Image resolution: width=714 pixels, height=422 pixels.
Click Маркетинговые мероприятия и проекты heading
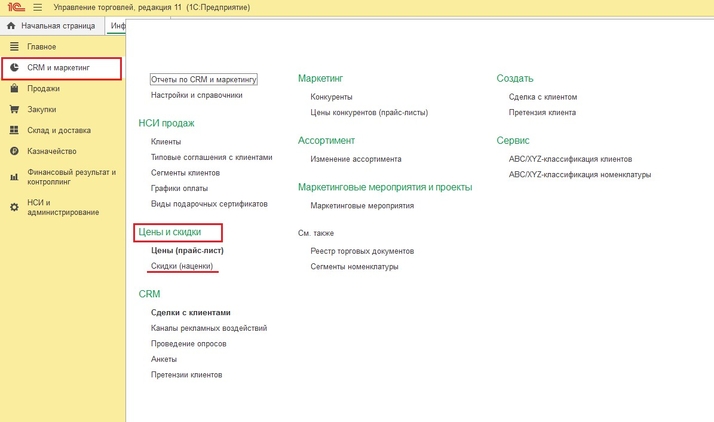[x=385, y=187]
